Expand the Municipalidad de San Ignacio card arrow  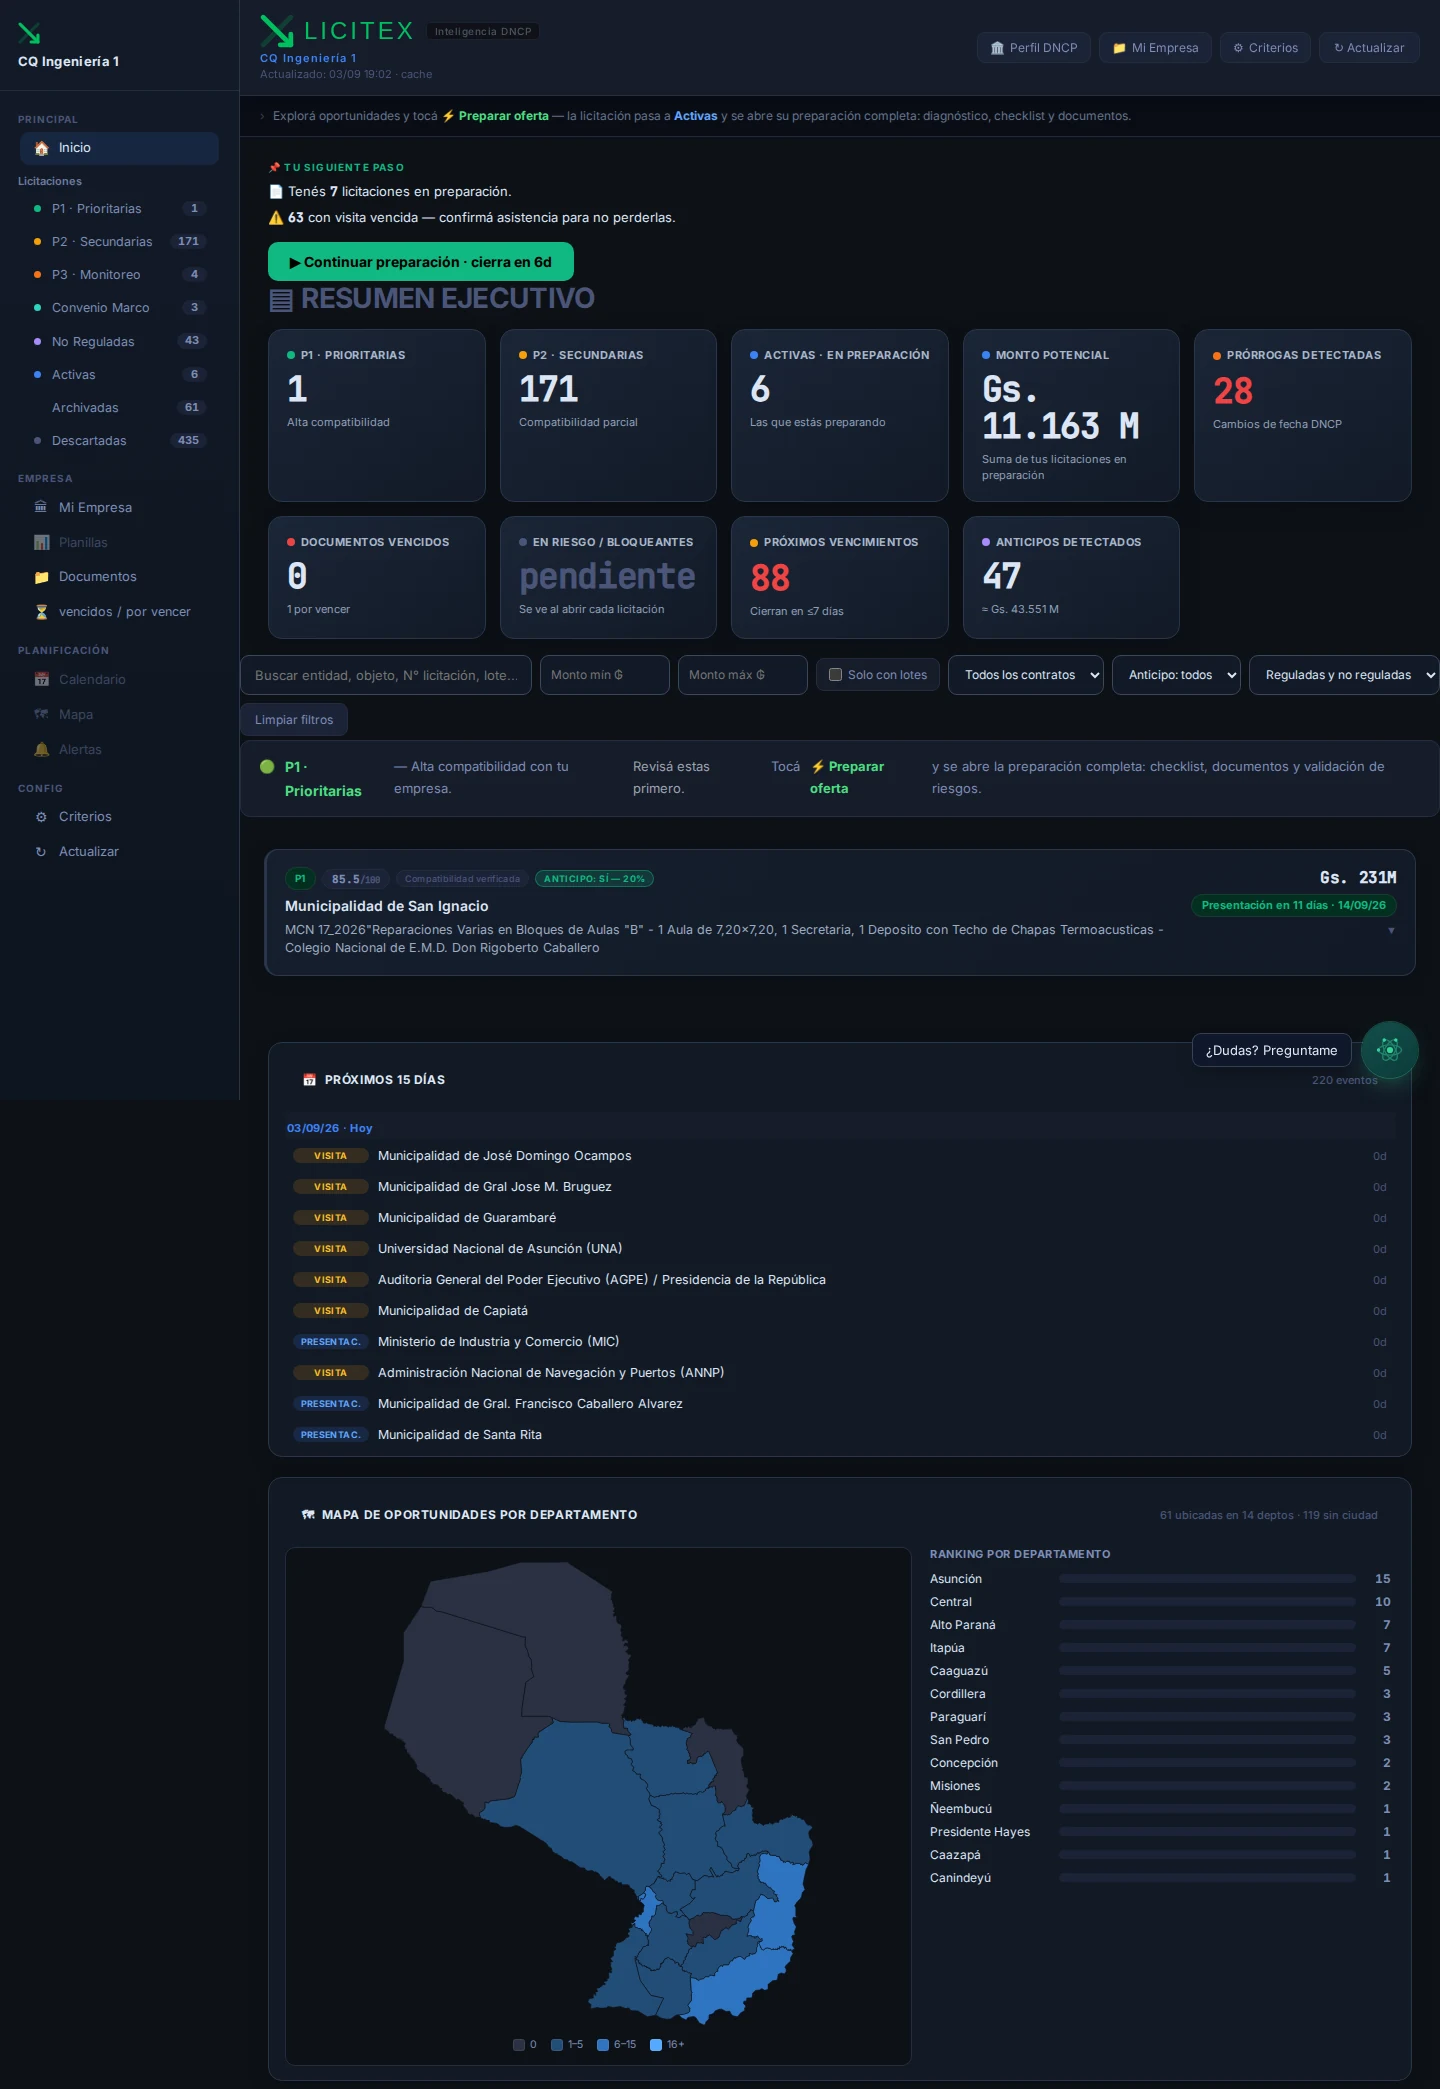(x=1391, y=931)
